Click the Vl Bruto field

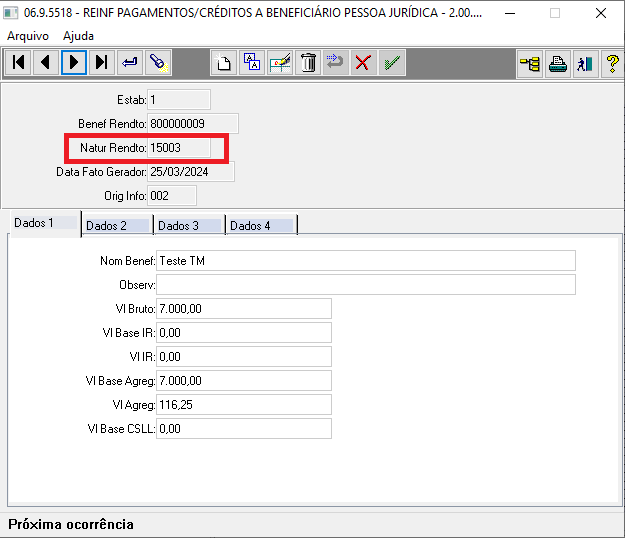click(x=244, y=309)
